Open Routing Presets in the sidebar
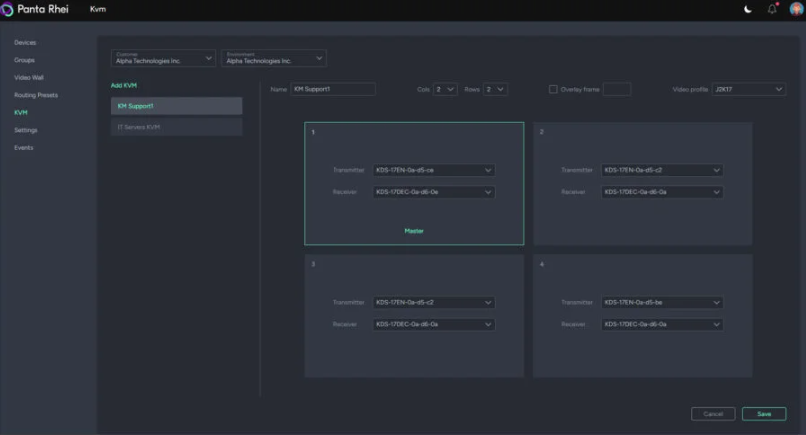The image size is (806, 435). tap(36, 95)
